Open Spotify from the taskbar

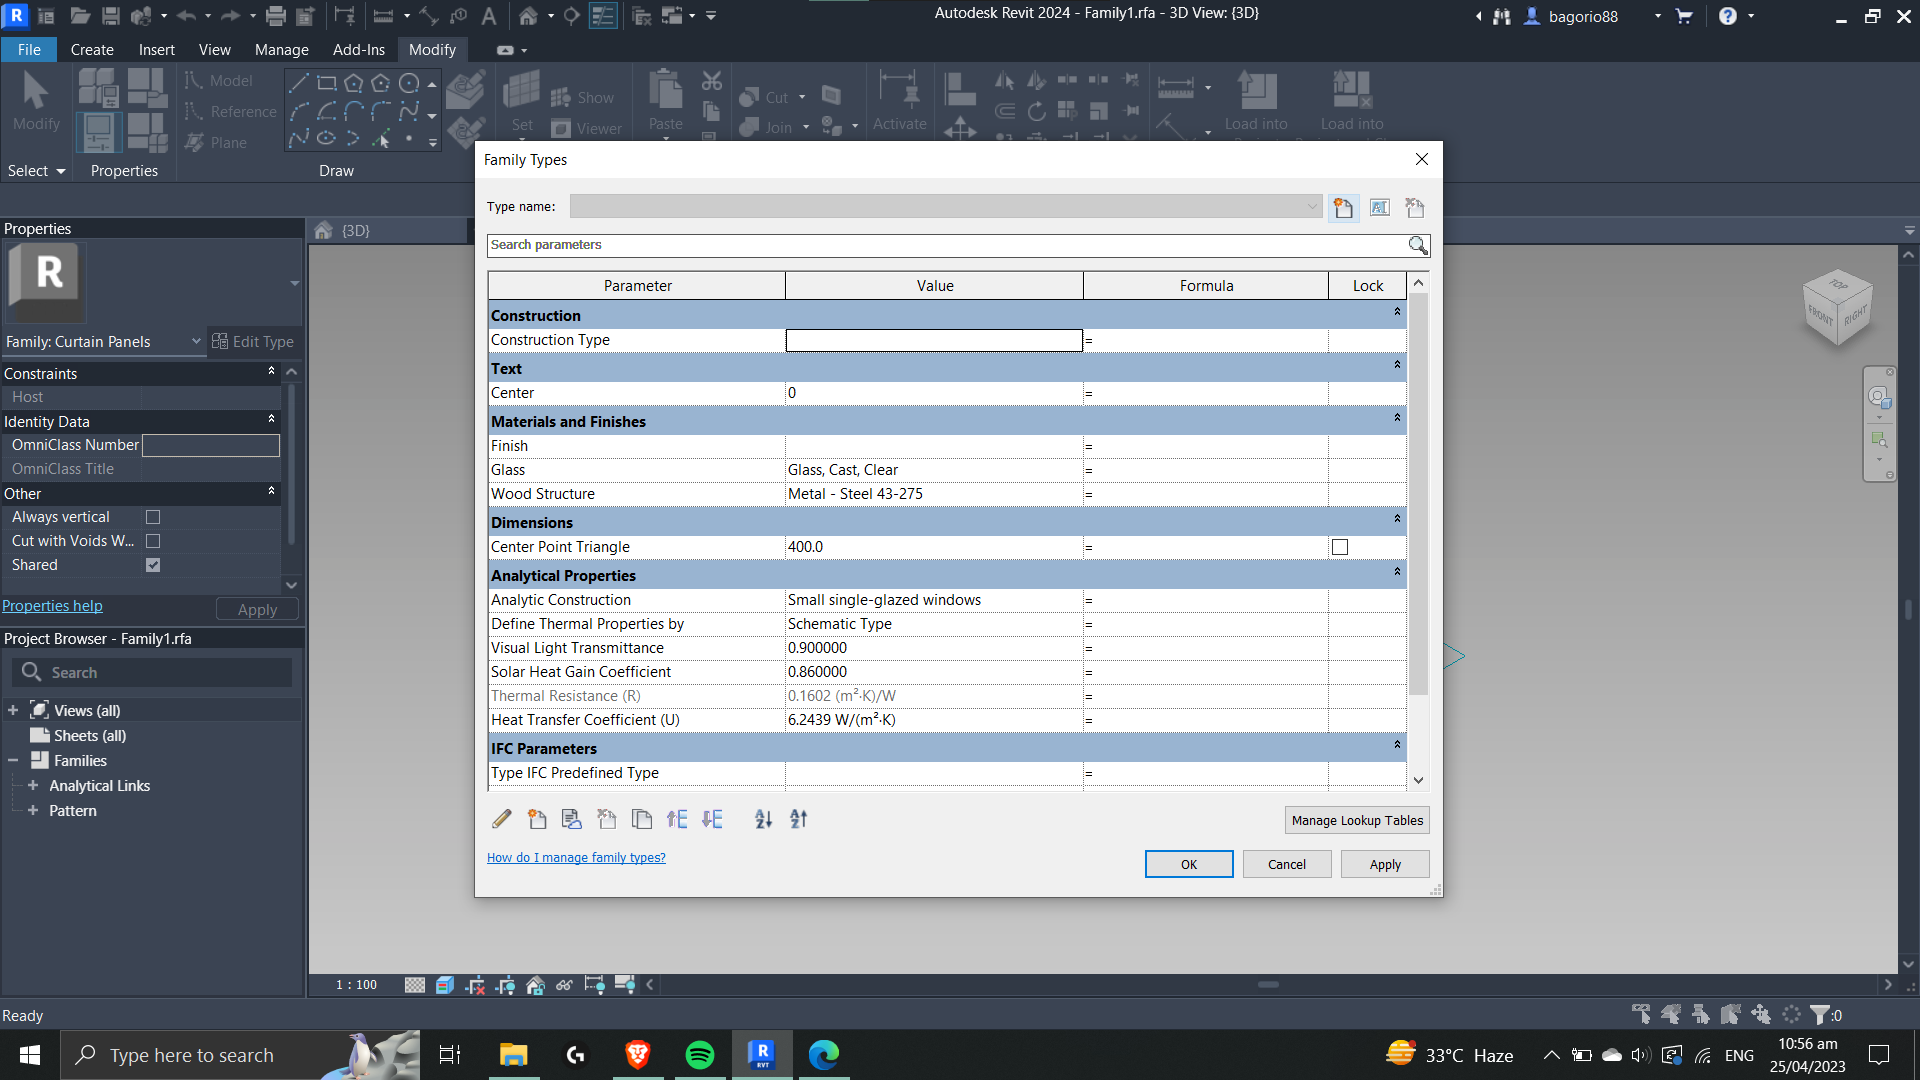point(699,1055)
